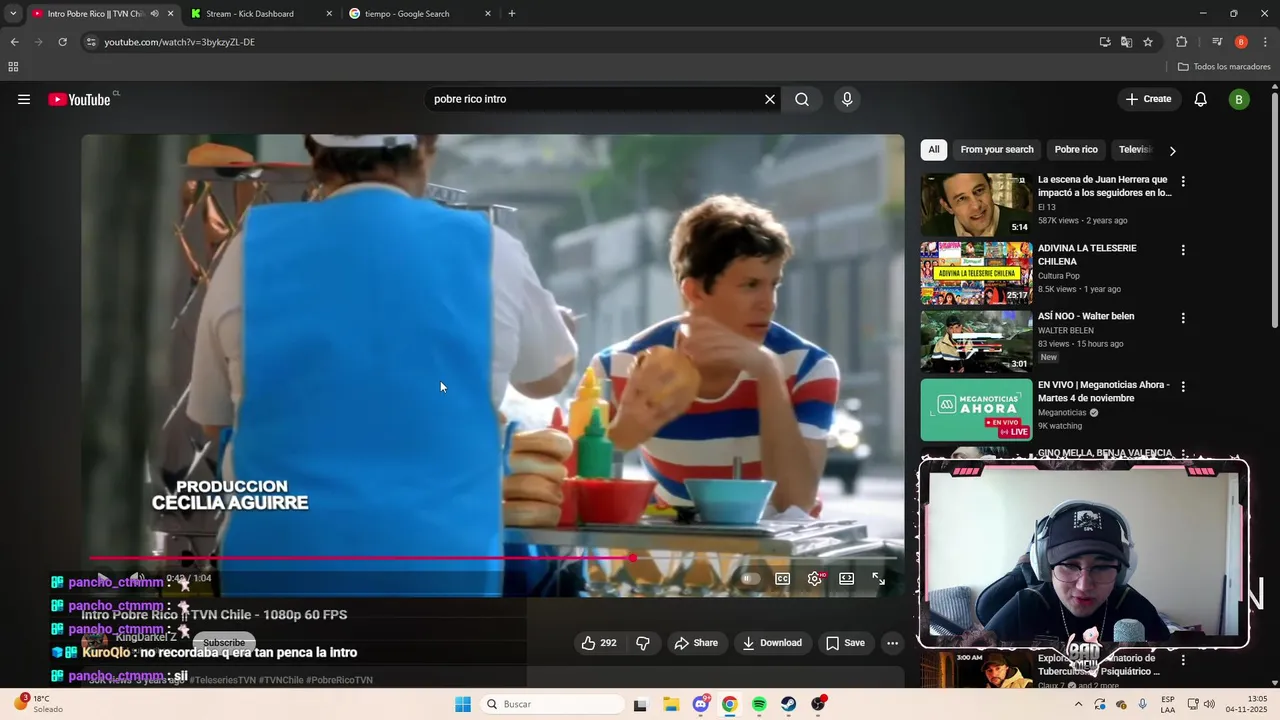Open options for La escena de Juan Herrera

(1183, 181)
